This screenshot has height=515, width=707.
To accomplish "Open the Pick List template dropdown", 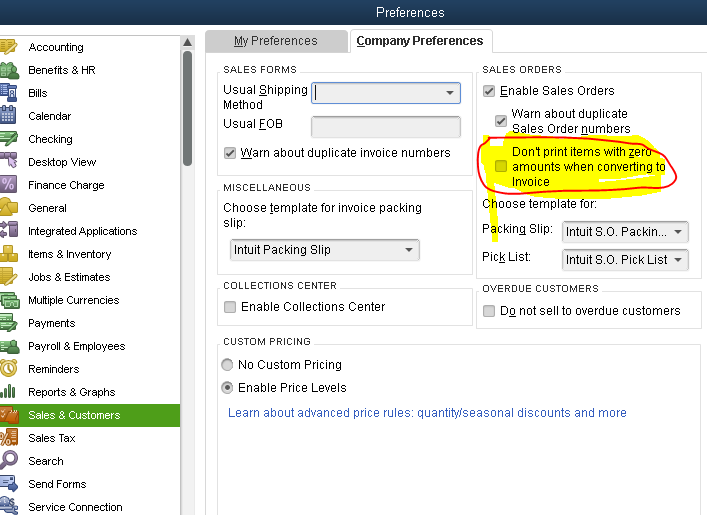I will pyautogui.click(x=678, y=260).
